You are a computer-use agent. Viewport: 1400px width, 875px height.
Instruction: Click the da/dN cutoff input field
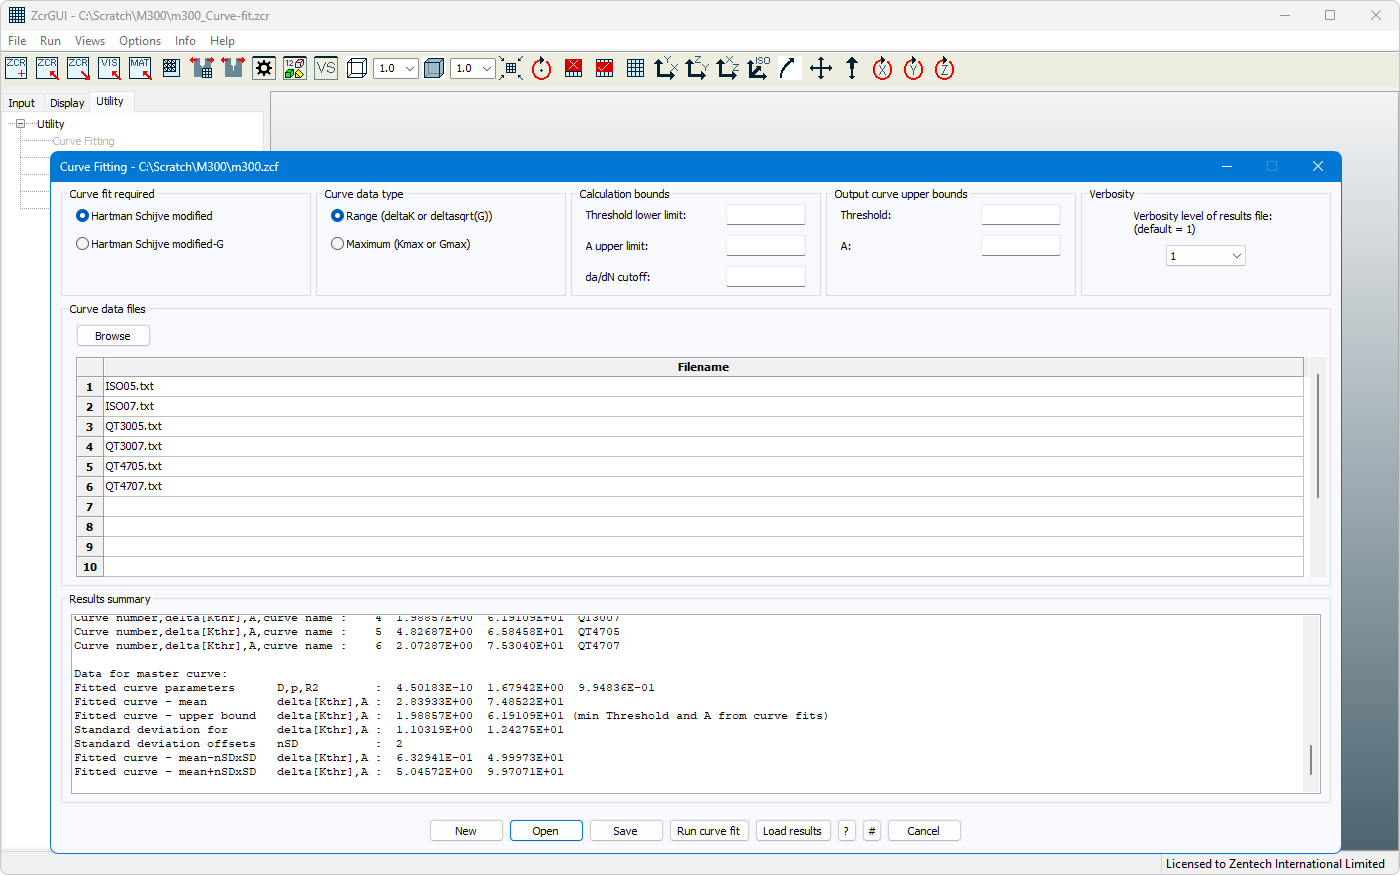pos(766,277)
